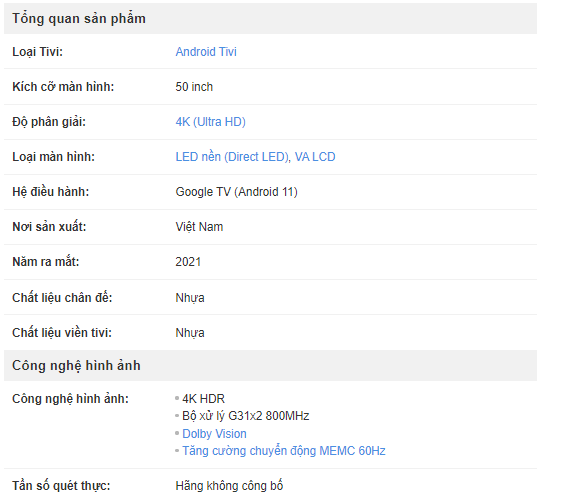Open the LED nền (Direct LED) link
This screenshot has height=502, width=565.
click(232, 157)
